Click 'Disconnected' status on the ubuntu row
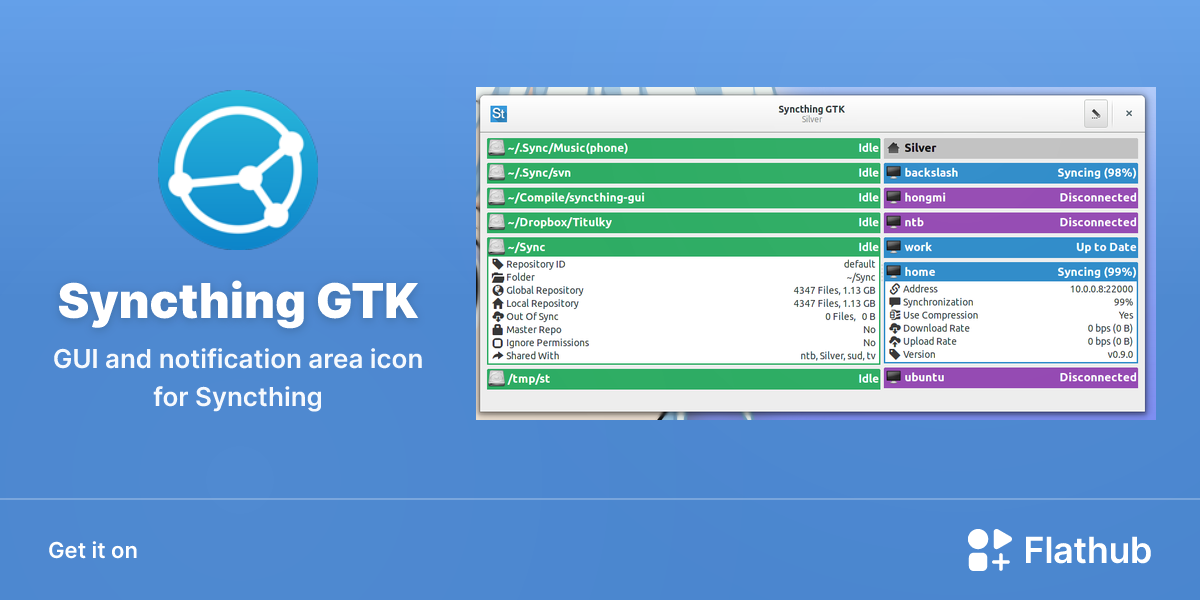Screen dimensions: 1200x600 click(x=1098, y=378)
